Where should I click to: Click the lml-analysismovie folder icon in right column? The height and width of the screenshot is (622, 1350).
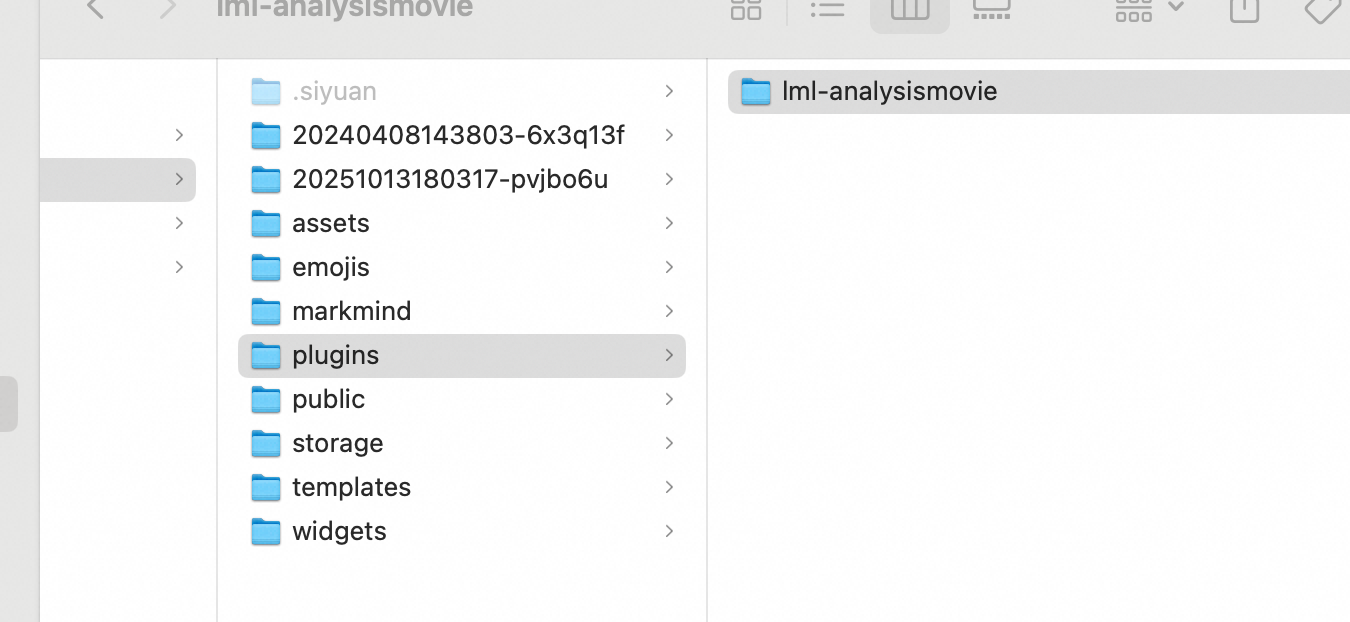[756, 92]
